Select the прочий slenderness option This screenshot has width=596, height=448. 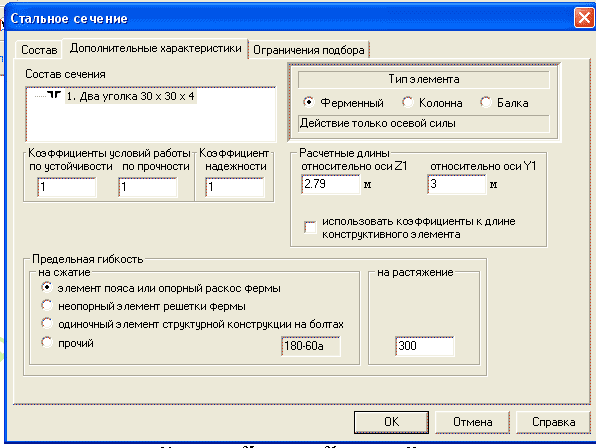click(46, 342)
